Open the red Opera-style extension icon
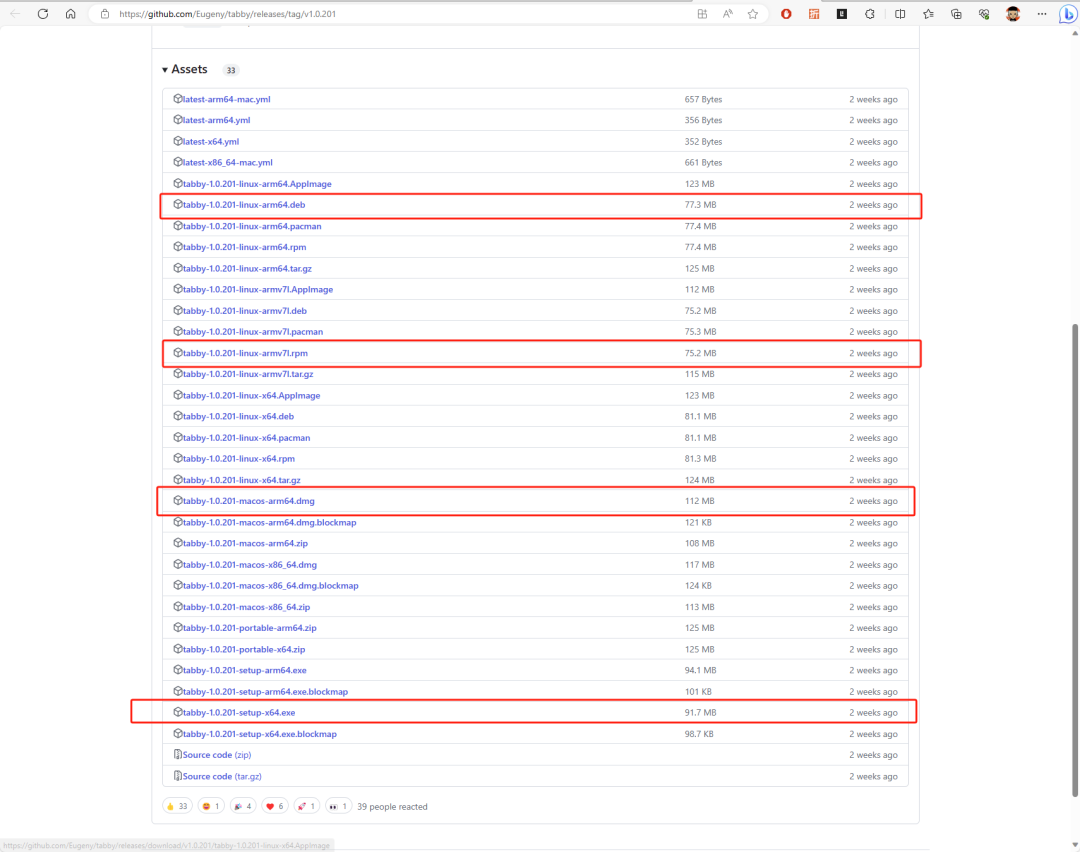This screenshot has width=1080, height=852. coord(786,14)
